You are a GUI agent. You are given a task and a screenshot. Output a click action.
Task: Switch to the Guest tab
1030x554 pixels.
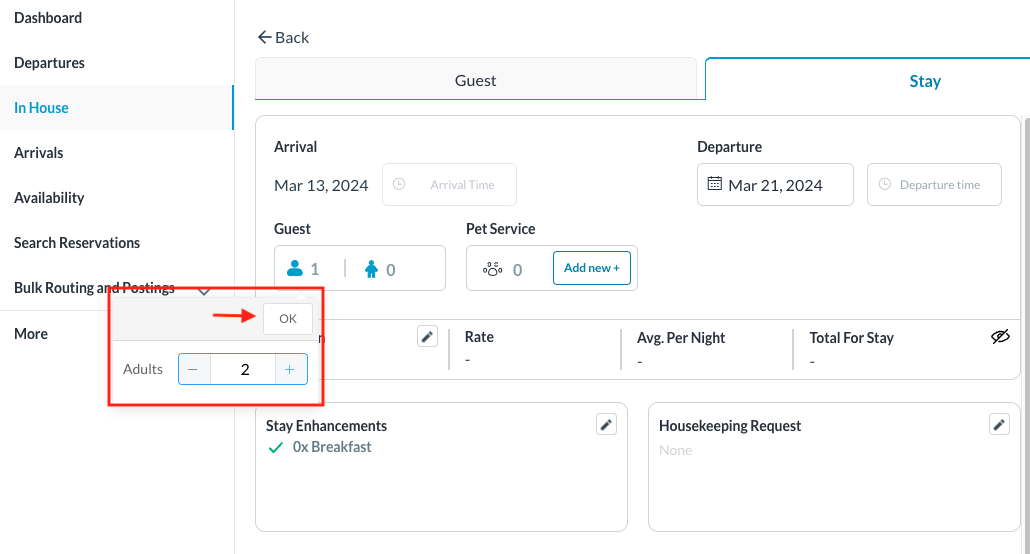coord(475,81)
